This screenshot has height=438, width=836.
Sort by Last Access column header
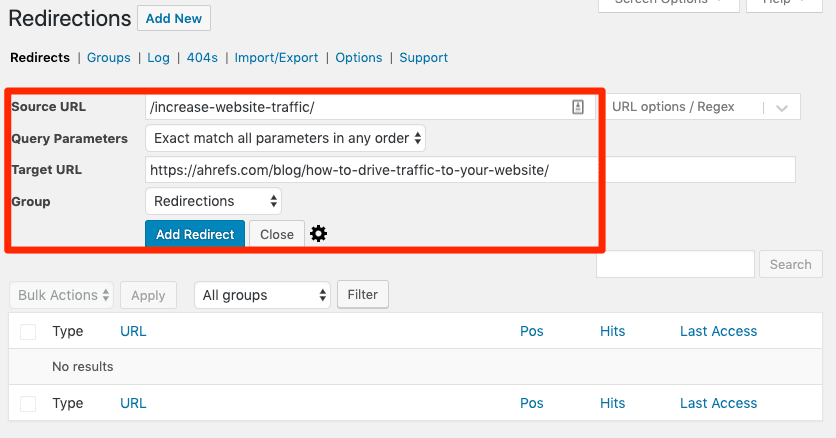[718, 331]
